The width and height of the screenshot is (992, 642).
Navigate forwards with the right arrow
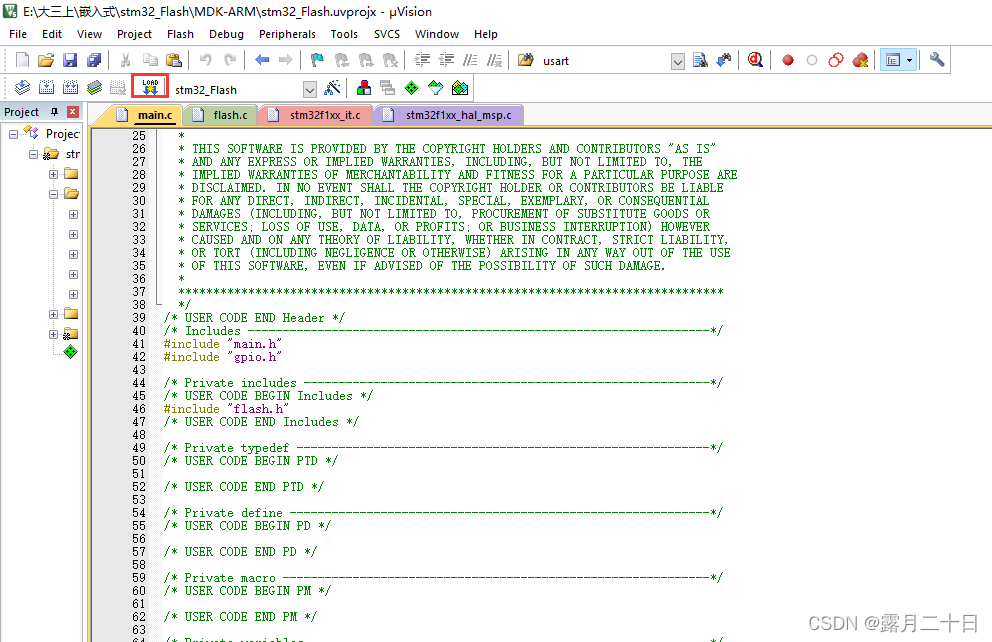click(286, 60)
